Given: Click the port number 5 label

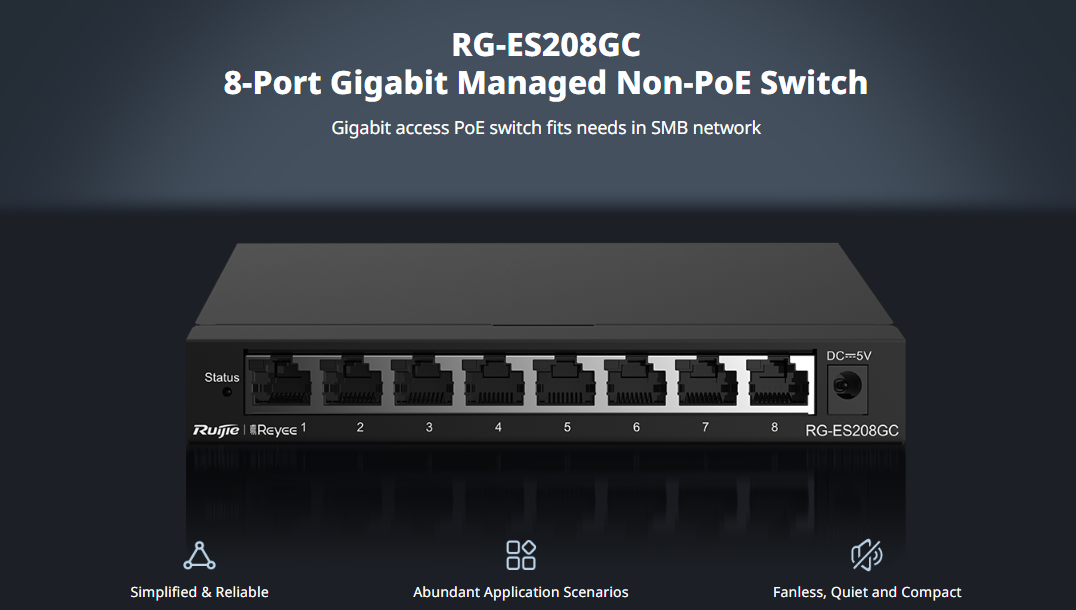Looking at the screenshot, I should (x=568, y=427).
